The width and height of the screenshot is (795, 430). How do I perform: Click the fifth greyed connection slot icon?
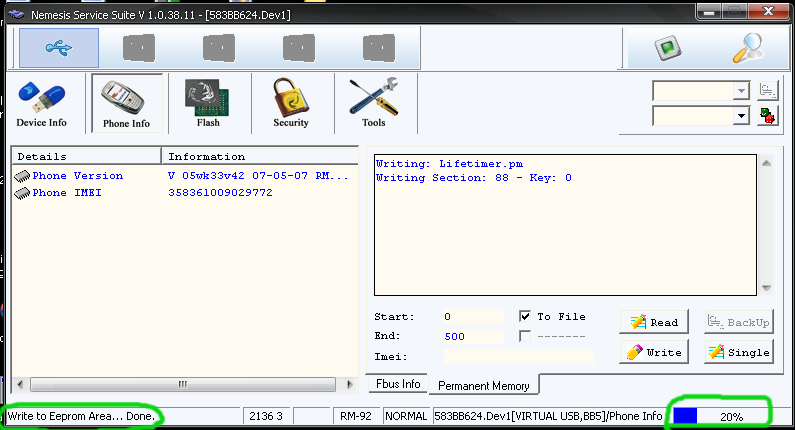[379, 48]
